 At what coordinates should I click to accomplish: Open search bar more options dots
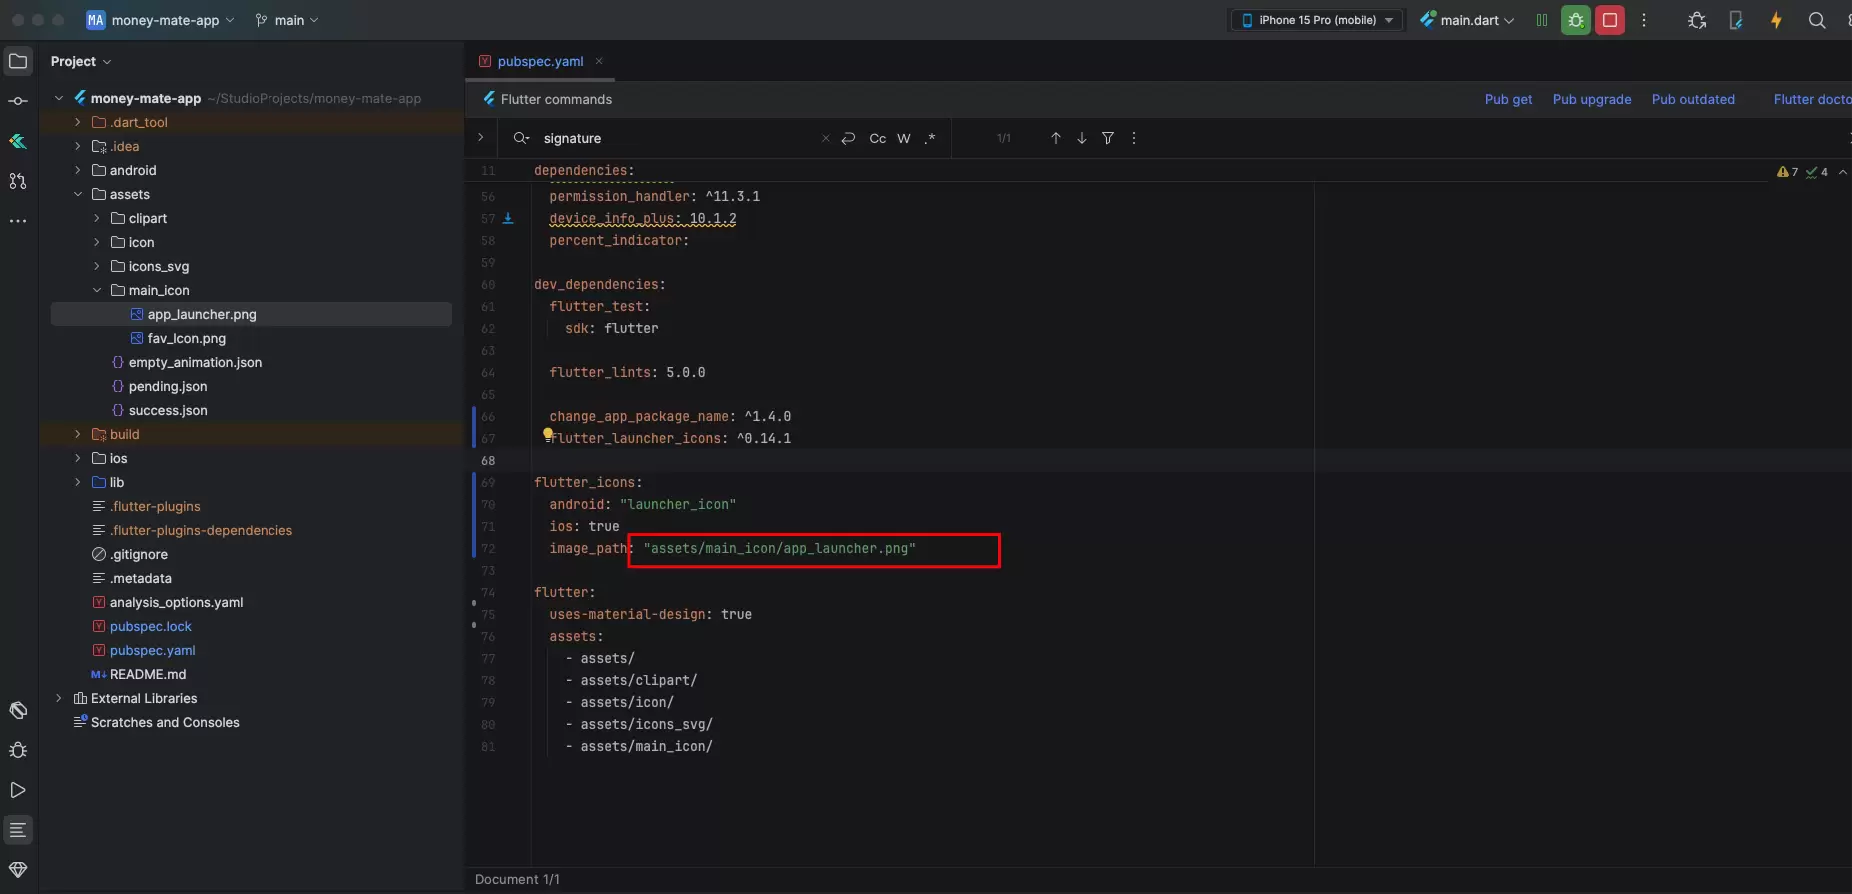pyautogui.click(x=1134, y=138)
